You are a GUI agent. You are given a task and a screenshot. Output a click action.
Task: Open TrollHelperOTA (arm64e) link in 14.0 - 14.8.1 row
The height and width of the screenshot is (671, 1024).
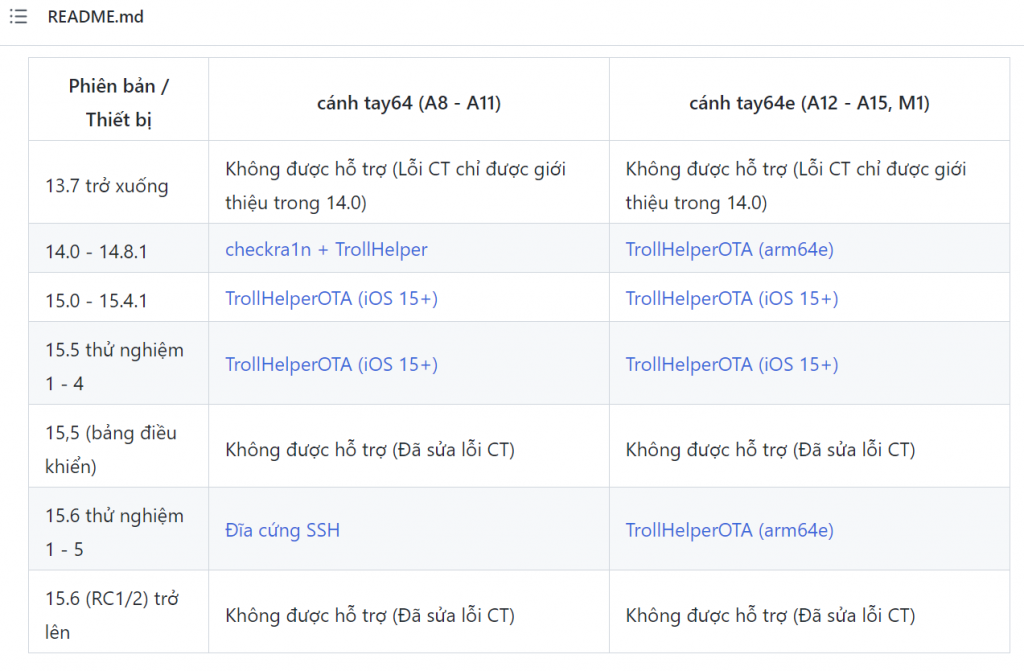pos(729,250)
